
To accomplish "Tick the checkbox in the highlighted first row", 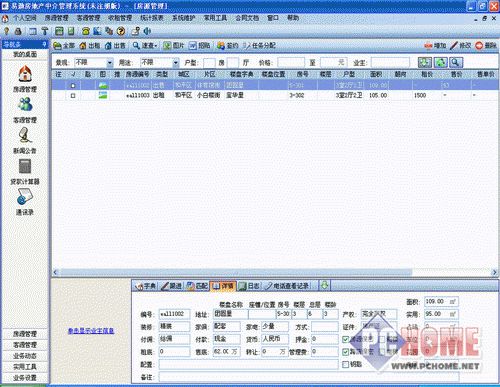I will click(x=73, y=85).
